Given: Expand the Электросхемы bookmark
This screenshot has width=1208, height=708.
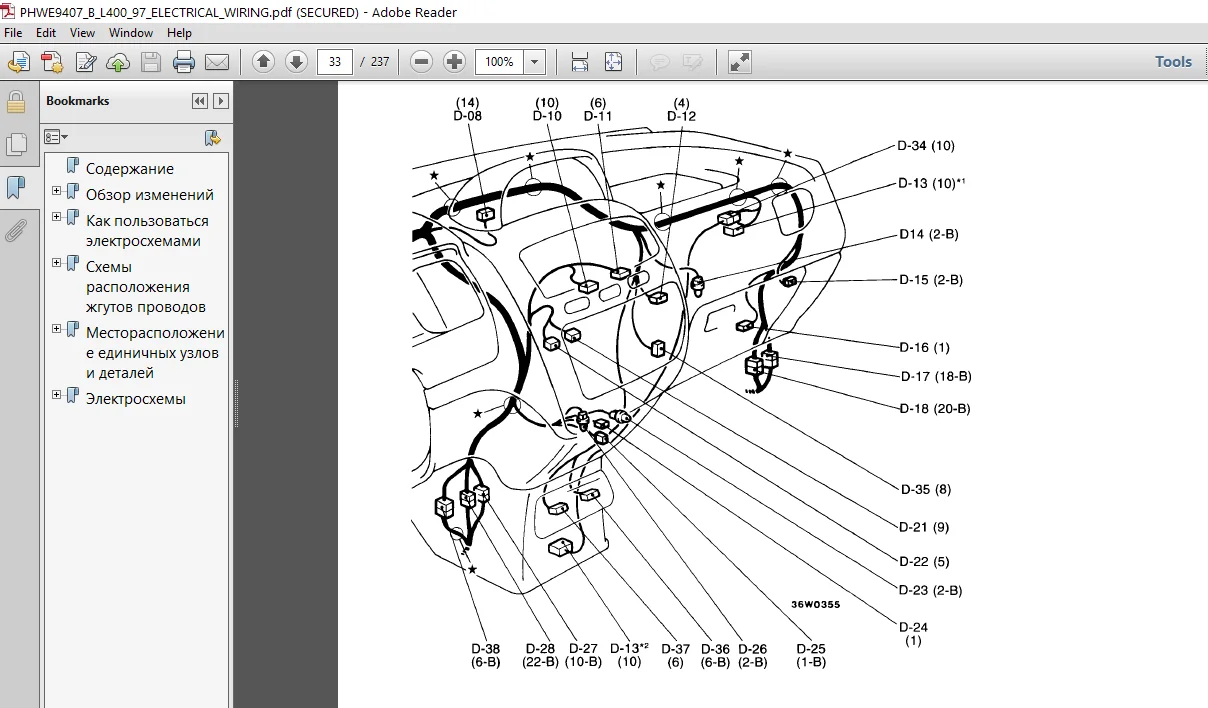Looking at the screenshot, I should (56, 395).
